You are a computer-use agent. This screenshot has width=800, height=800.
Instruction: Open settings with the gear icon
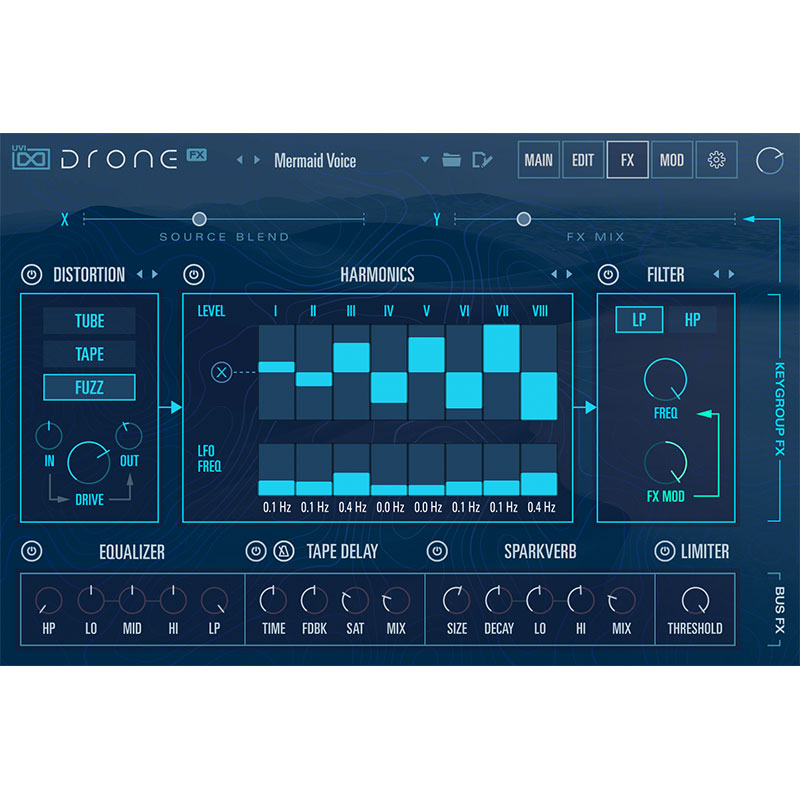pos(716,160)
